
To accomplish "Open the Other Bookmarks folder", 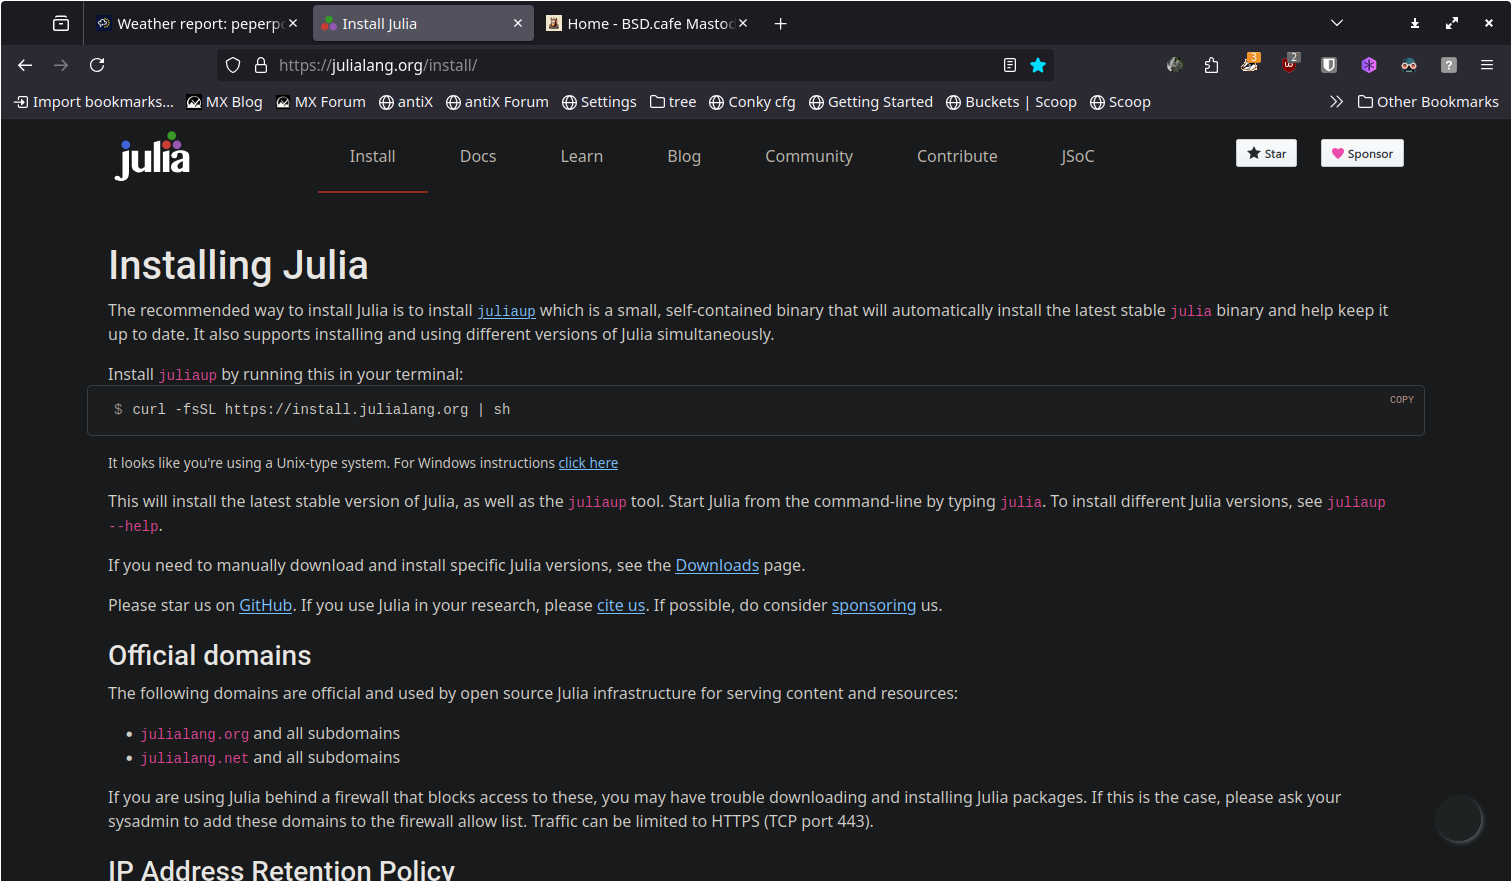I will coord(1428,102).
